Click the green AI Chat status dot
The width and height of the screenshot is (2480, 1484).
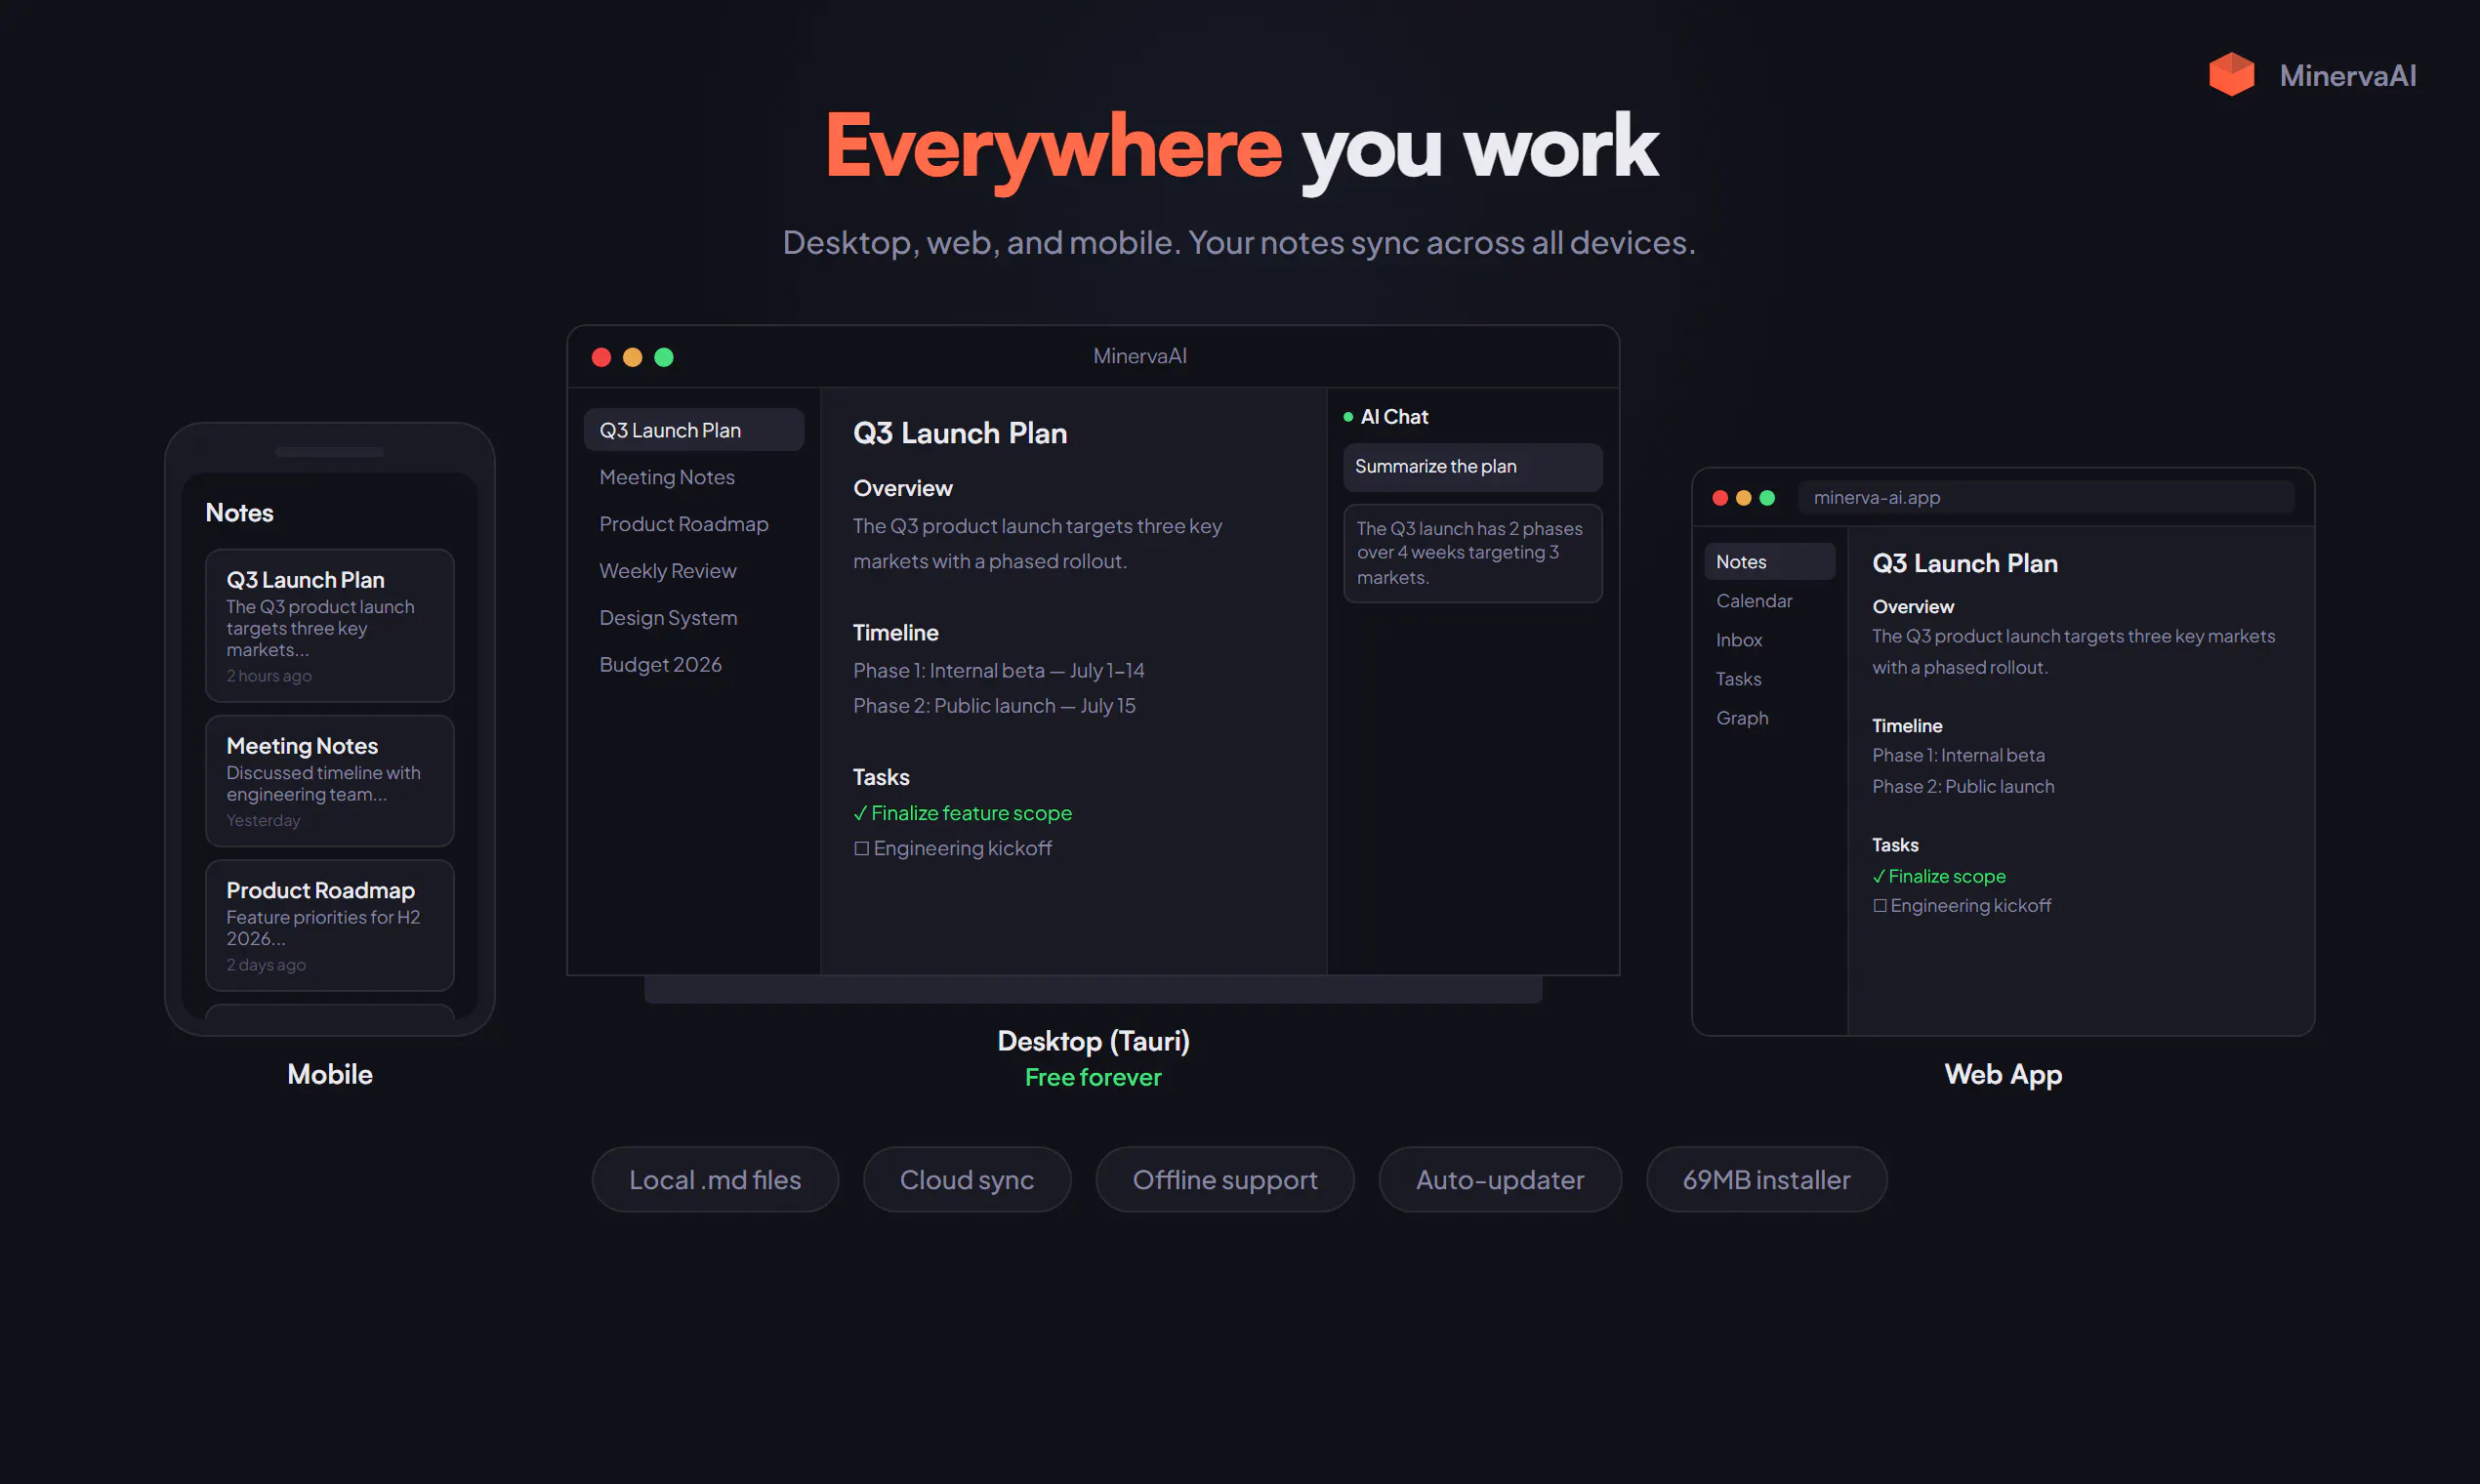1348,417
